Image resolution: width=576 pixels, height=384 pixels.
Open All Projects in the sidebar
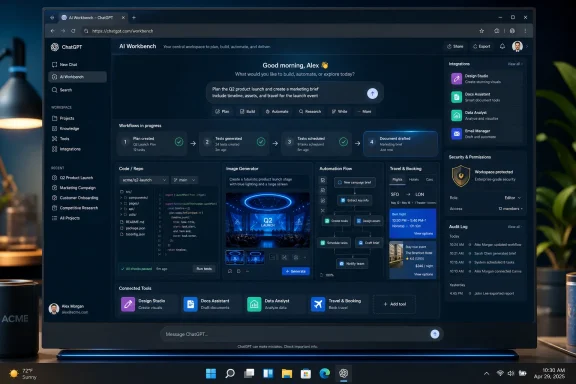pos(66,218)
